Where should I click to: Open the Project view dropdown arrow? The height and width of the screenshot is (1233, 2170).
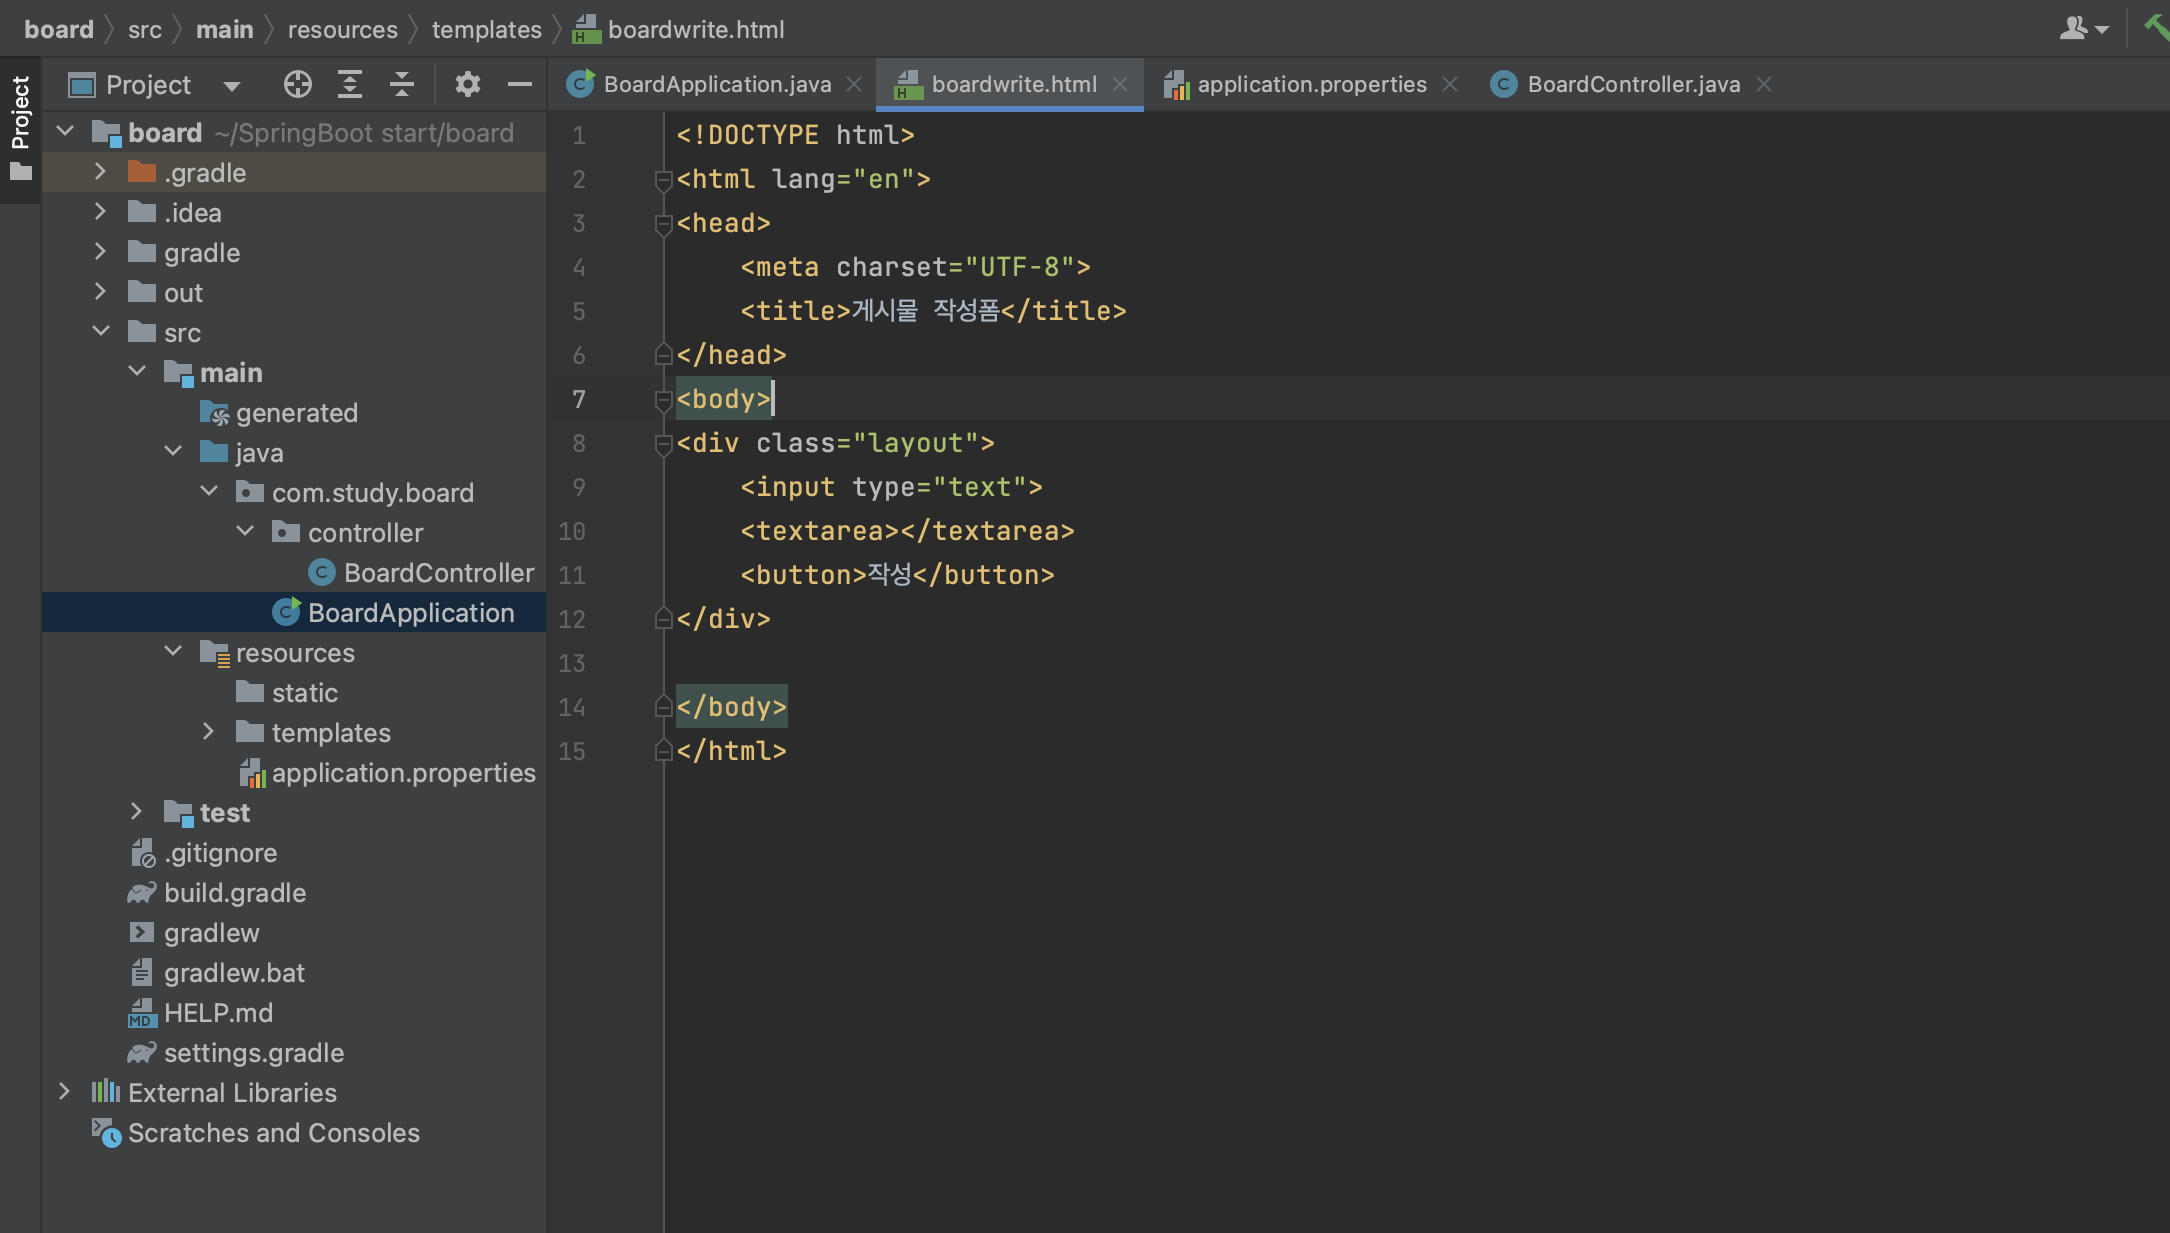click(x=232, y=86)
